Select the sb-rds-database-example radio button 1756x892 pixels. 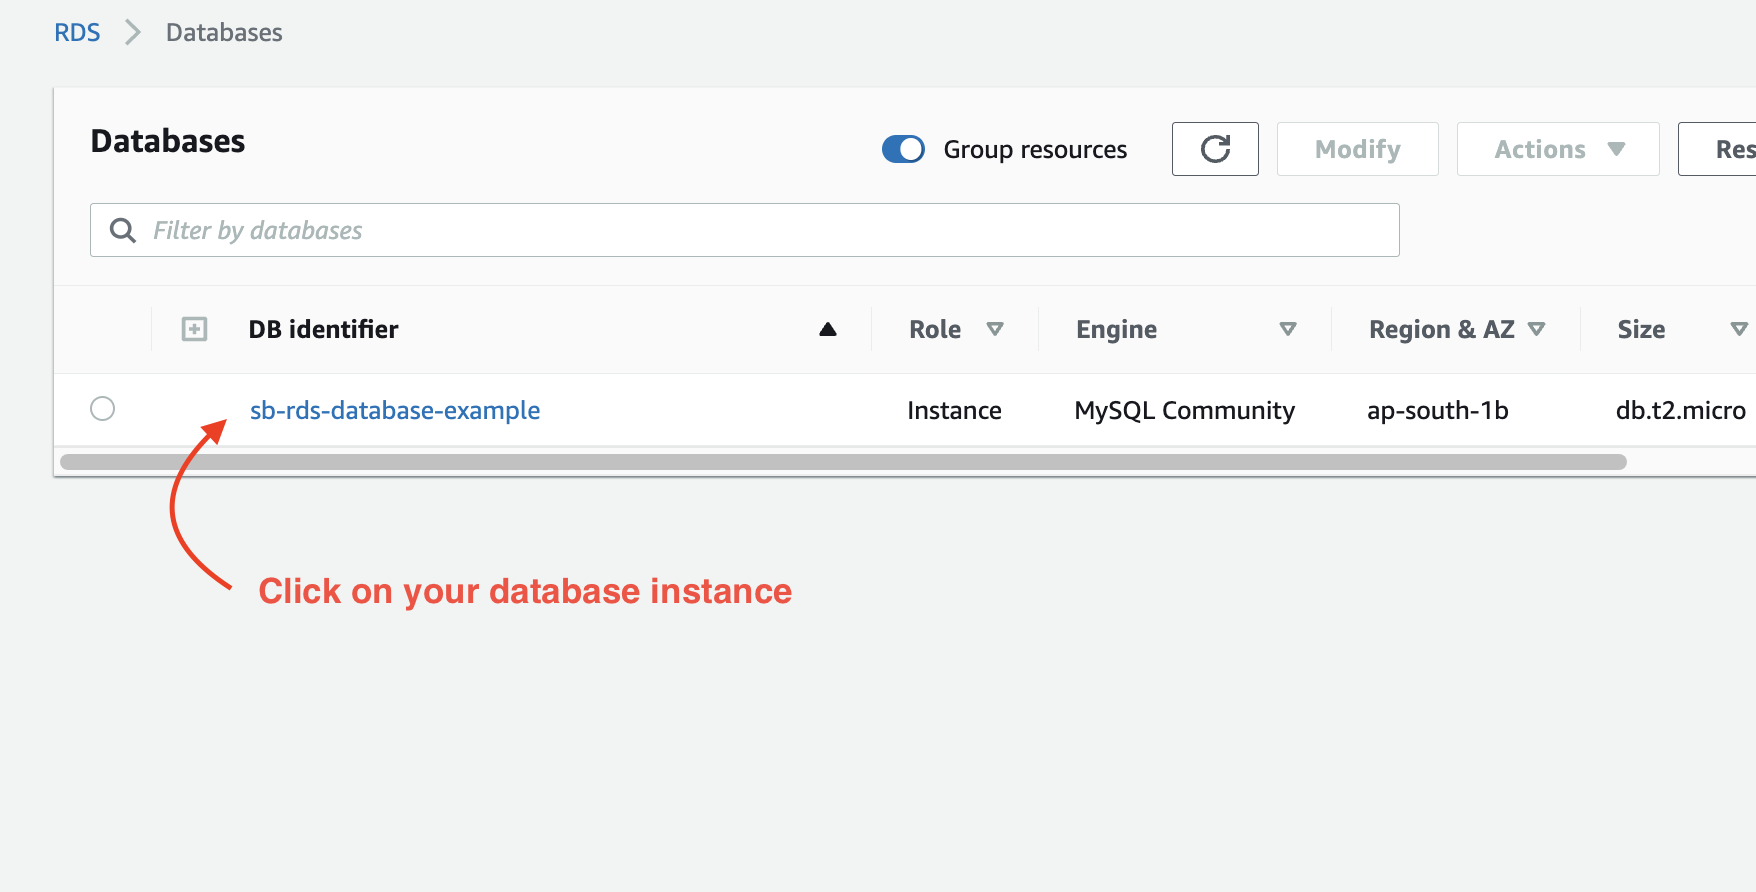pos(103,409)
